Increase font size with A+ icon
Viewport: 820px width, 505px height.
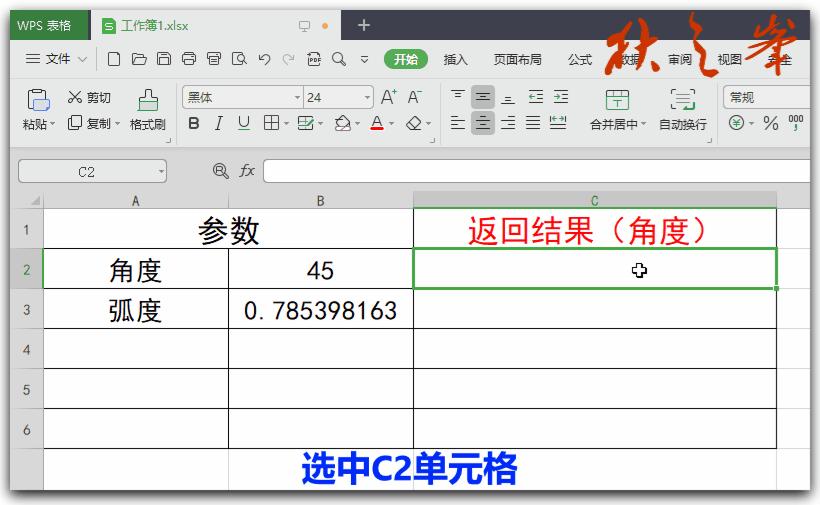tap(389, 97)
